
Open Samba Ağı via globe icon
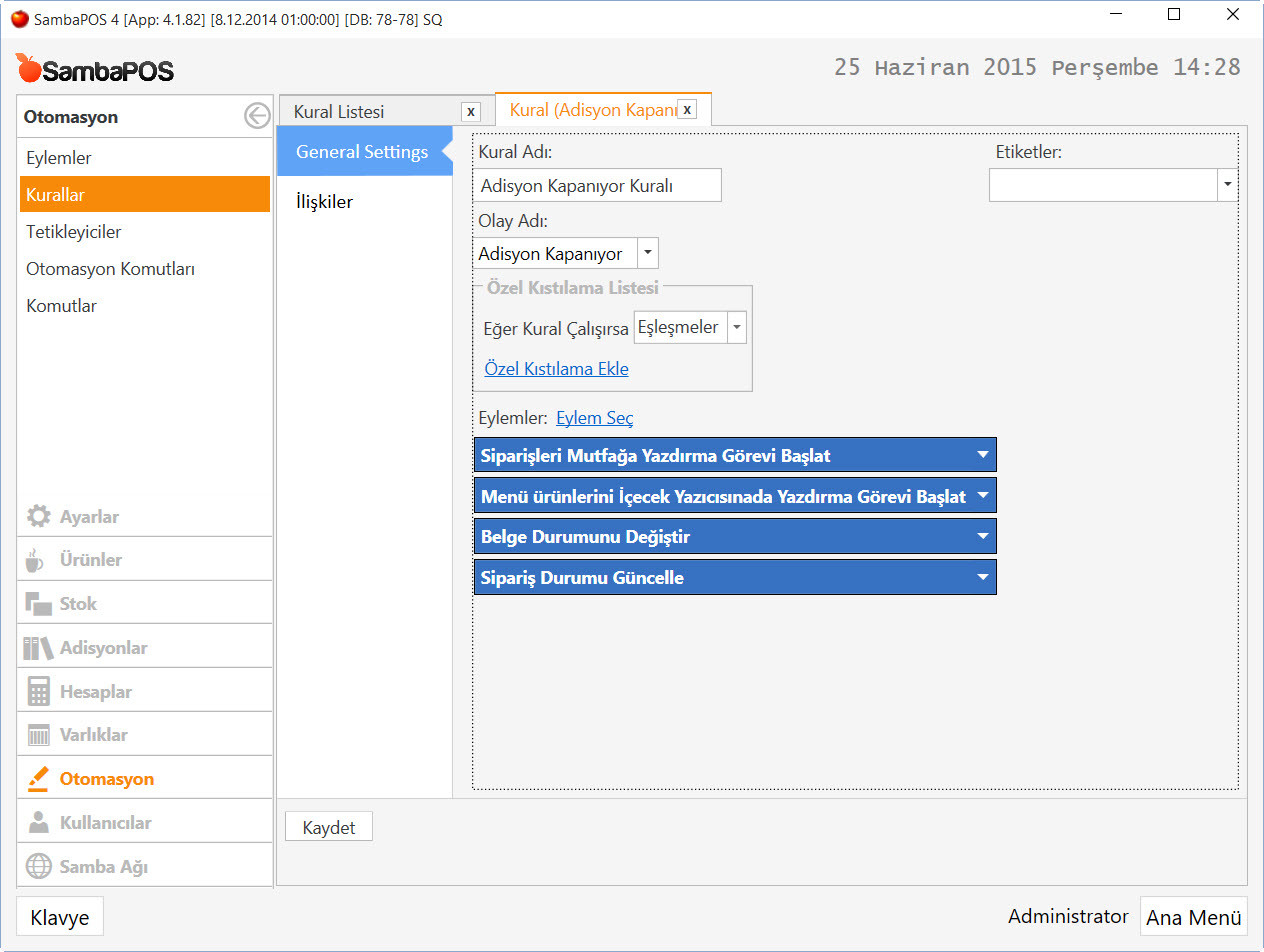pos(38,866)
